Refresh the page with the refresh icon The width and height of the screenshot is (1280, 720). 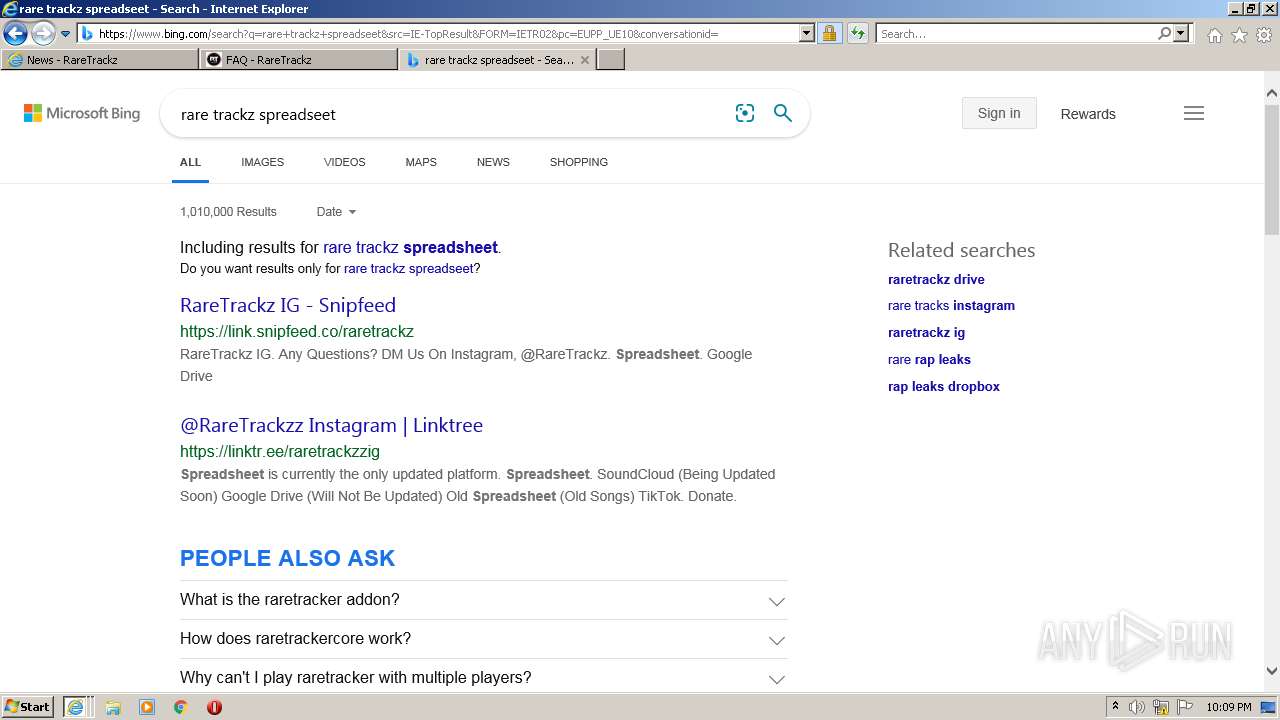(857, 34)
